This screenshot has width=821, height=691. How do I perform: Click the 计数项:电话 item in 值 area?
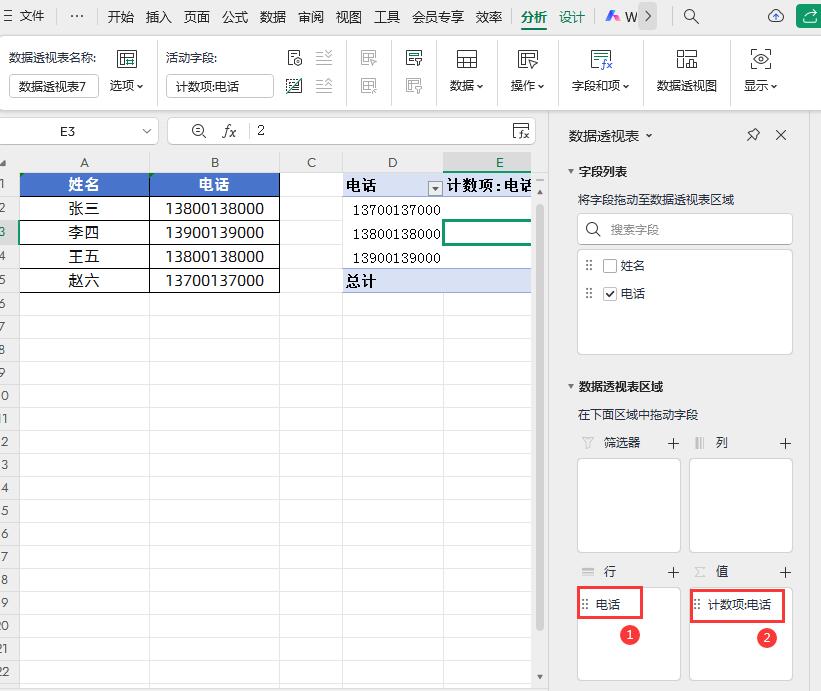coord(738,605)
